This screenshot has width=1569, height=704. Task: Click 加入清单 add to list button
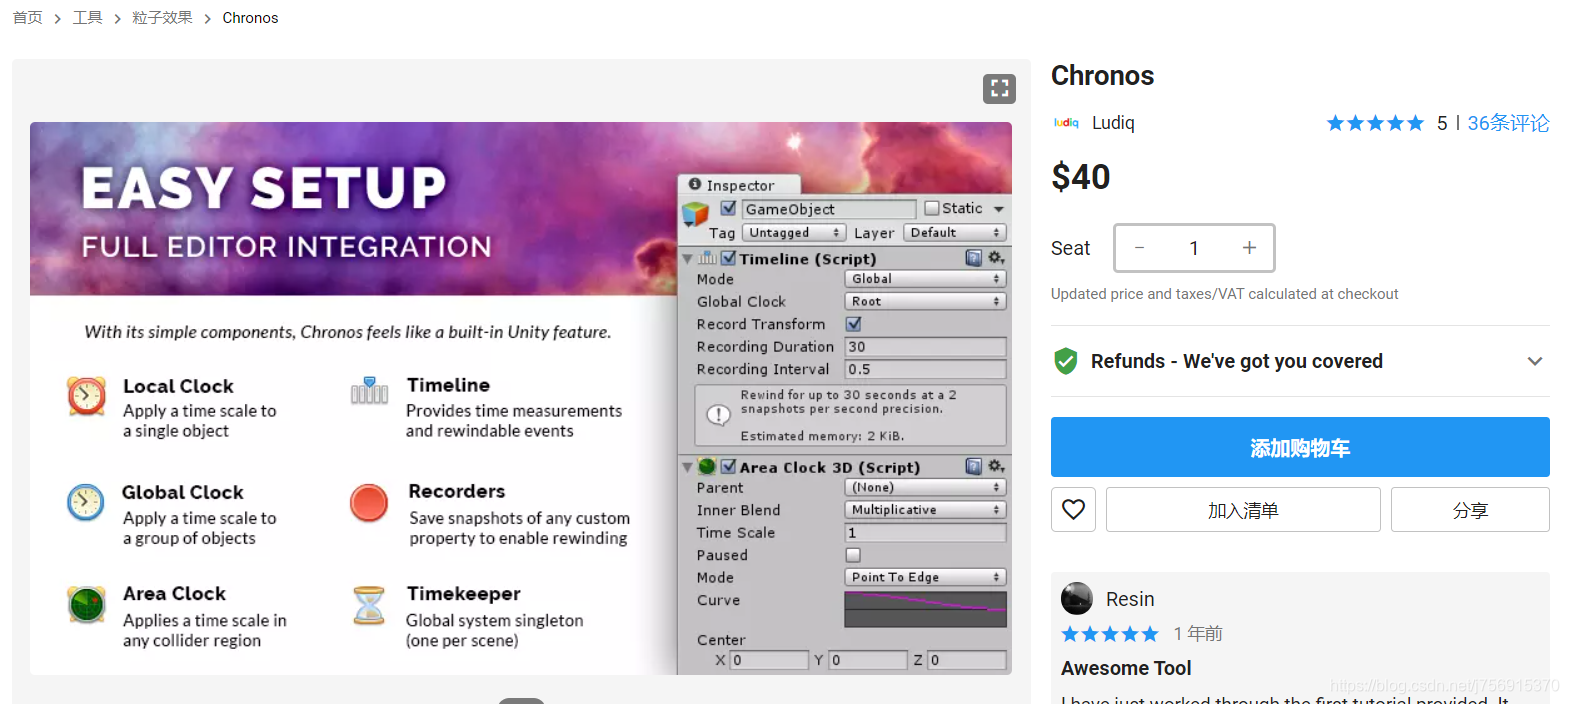[x=1243, y=510]
